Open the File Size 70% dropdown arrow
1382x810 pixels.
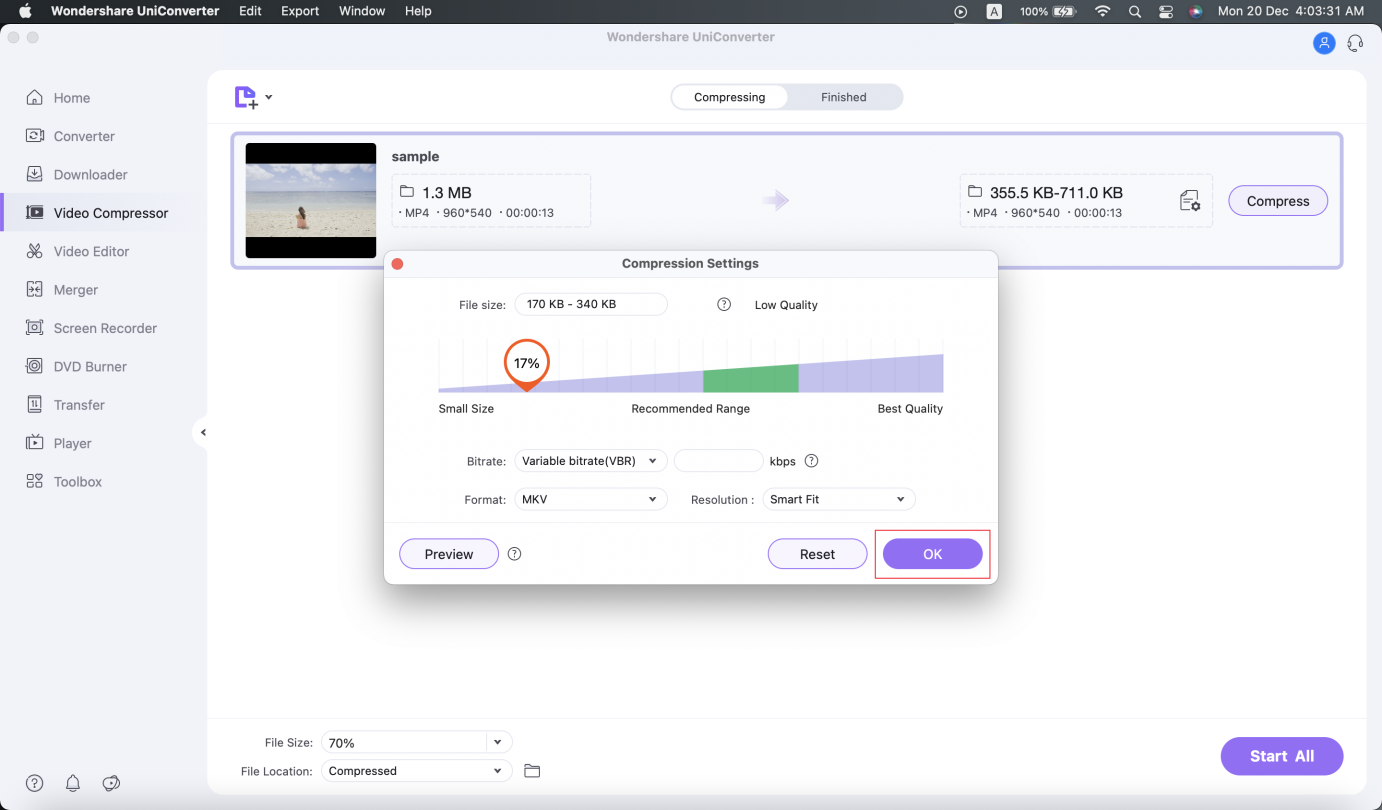(x=498, y=742)
